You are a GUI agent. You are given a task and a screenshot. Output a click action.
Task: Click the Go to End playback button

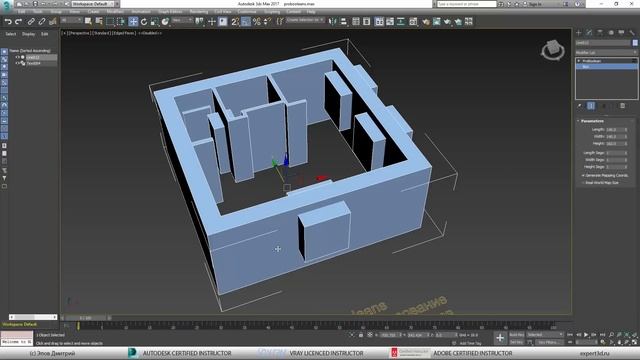[602, 335]
